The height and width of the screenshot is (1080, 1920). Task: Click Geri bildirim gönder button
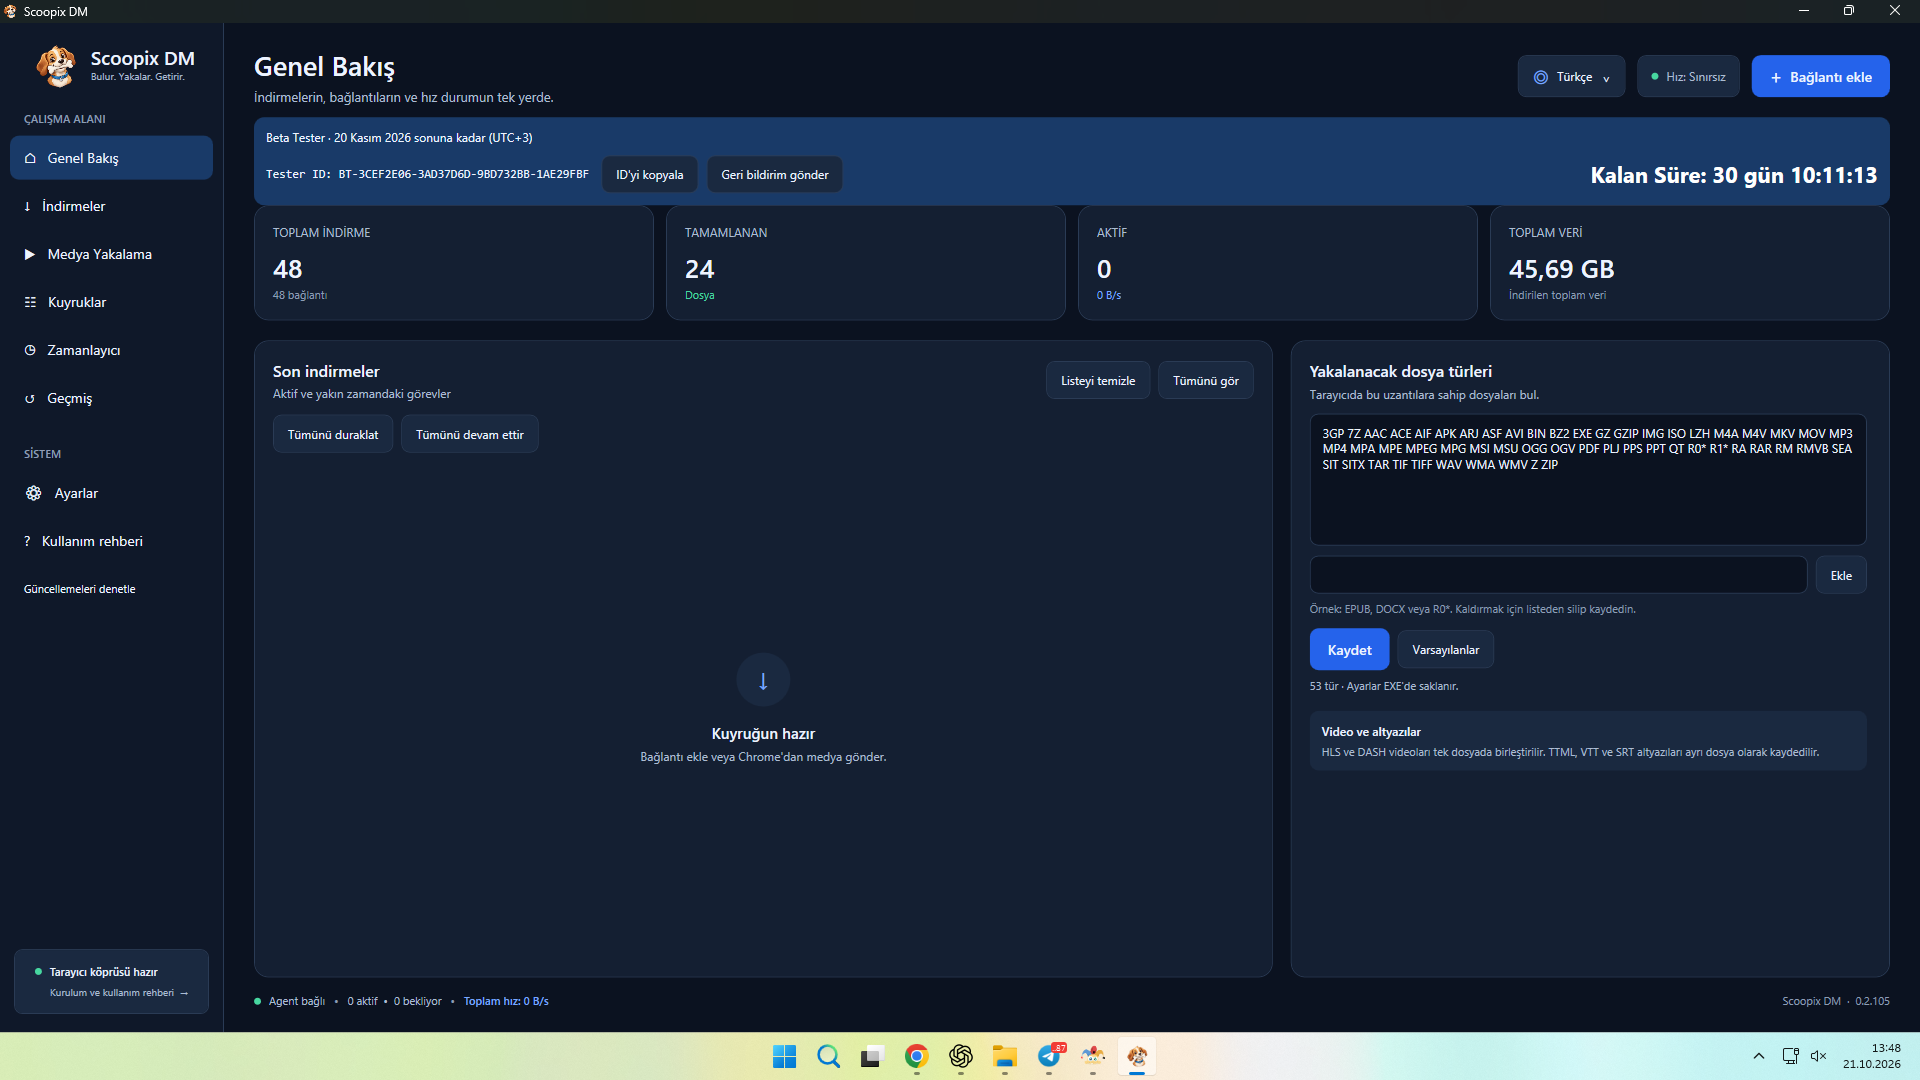tap(775, 174)
